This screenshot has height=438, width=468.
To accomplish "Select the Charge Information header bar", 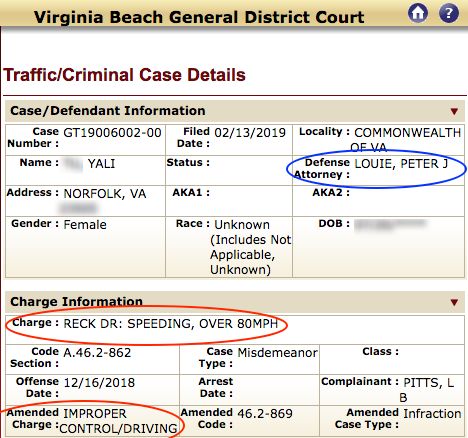I will (x=235, y=302).
